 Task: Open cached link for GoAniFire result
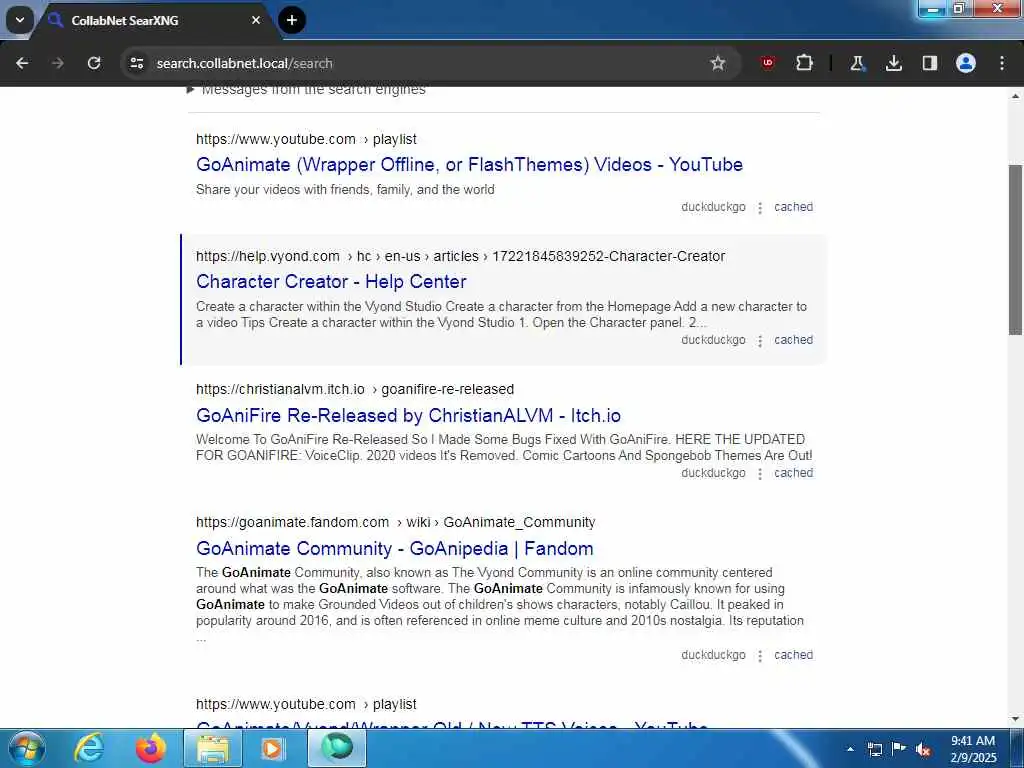[793, 473]
